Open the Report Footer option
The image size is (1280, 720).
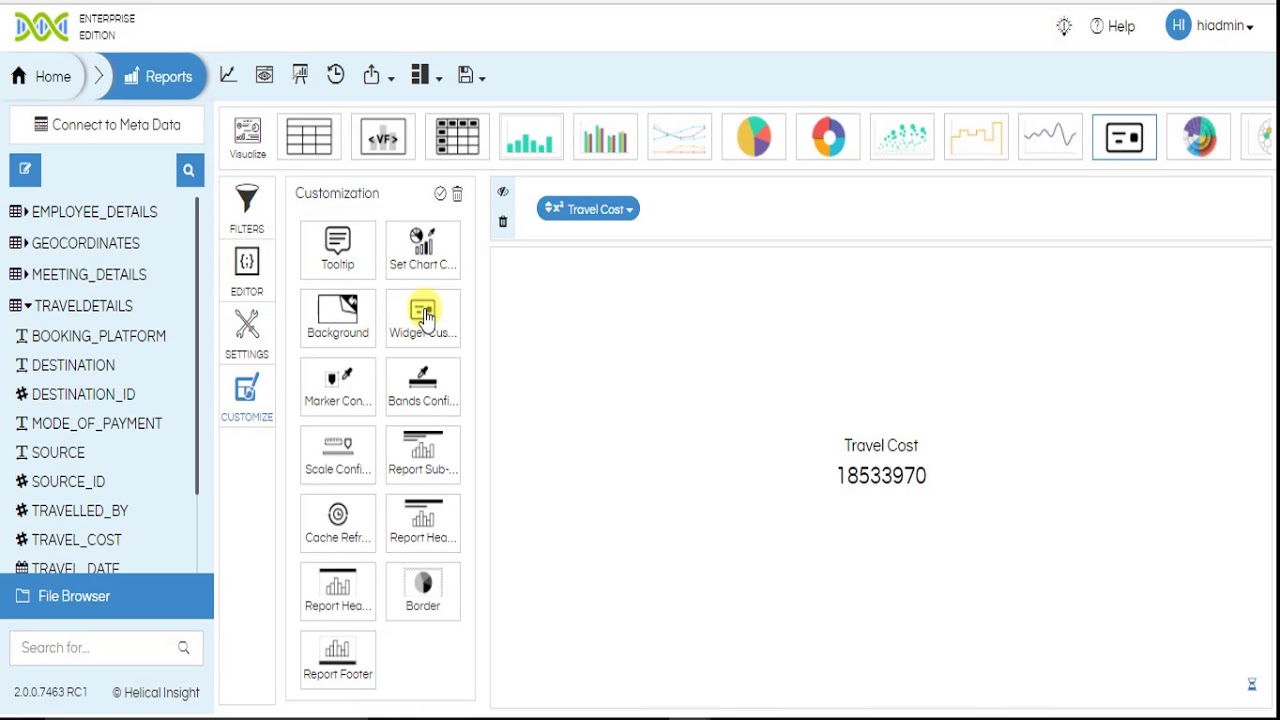click(x=338, y=658)
